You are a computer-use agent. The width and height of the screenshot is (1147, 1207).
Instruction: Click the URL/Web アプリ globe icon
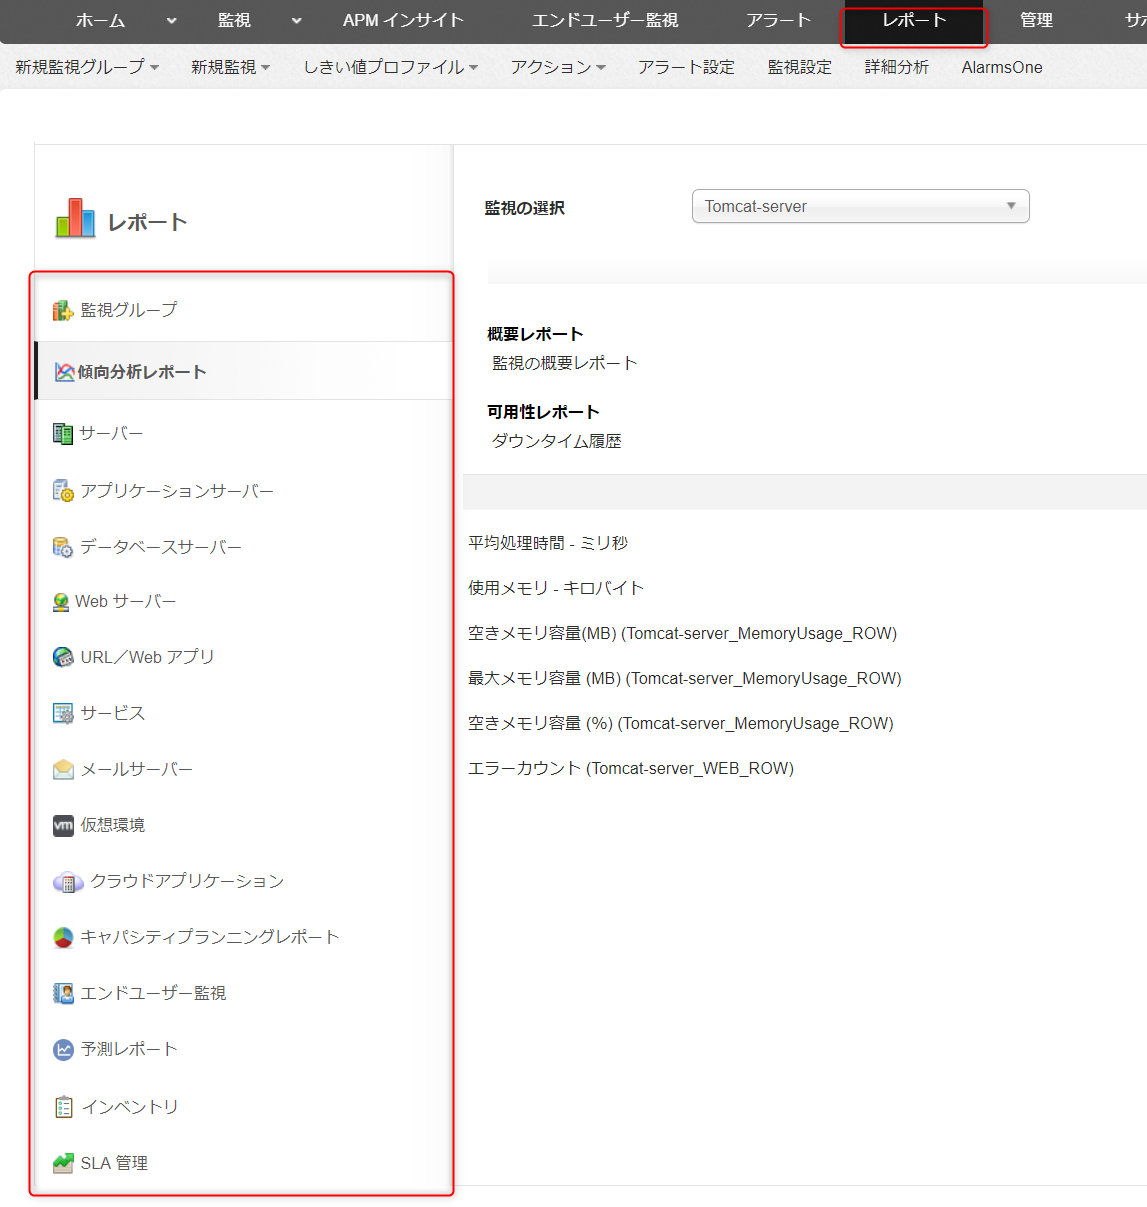pyautogui.click(x=63, y=657)
